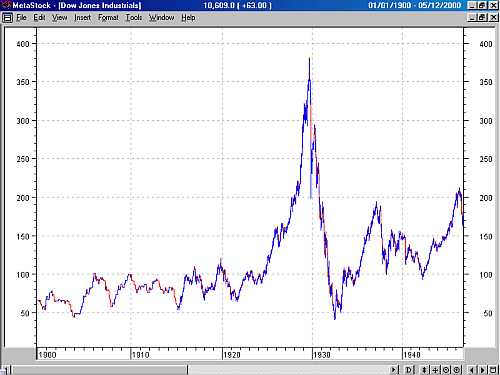Click the 1910 label on the date axis
Screen dimensions: 500x375
[x=140, y=355]
